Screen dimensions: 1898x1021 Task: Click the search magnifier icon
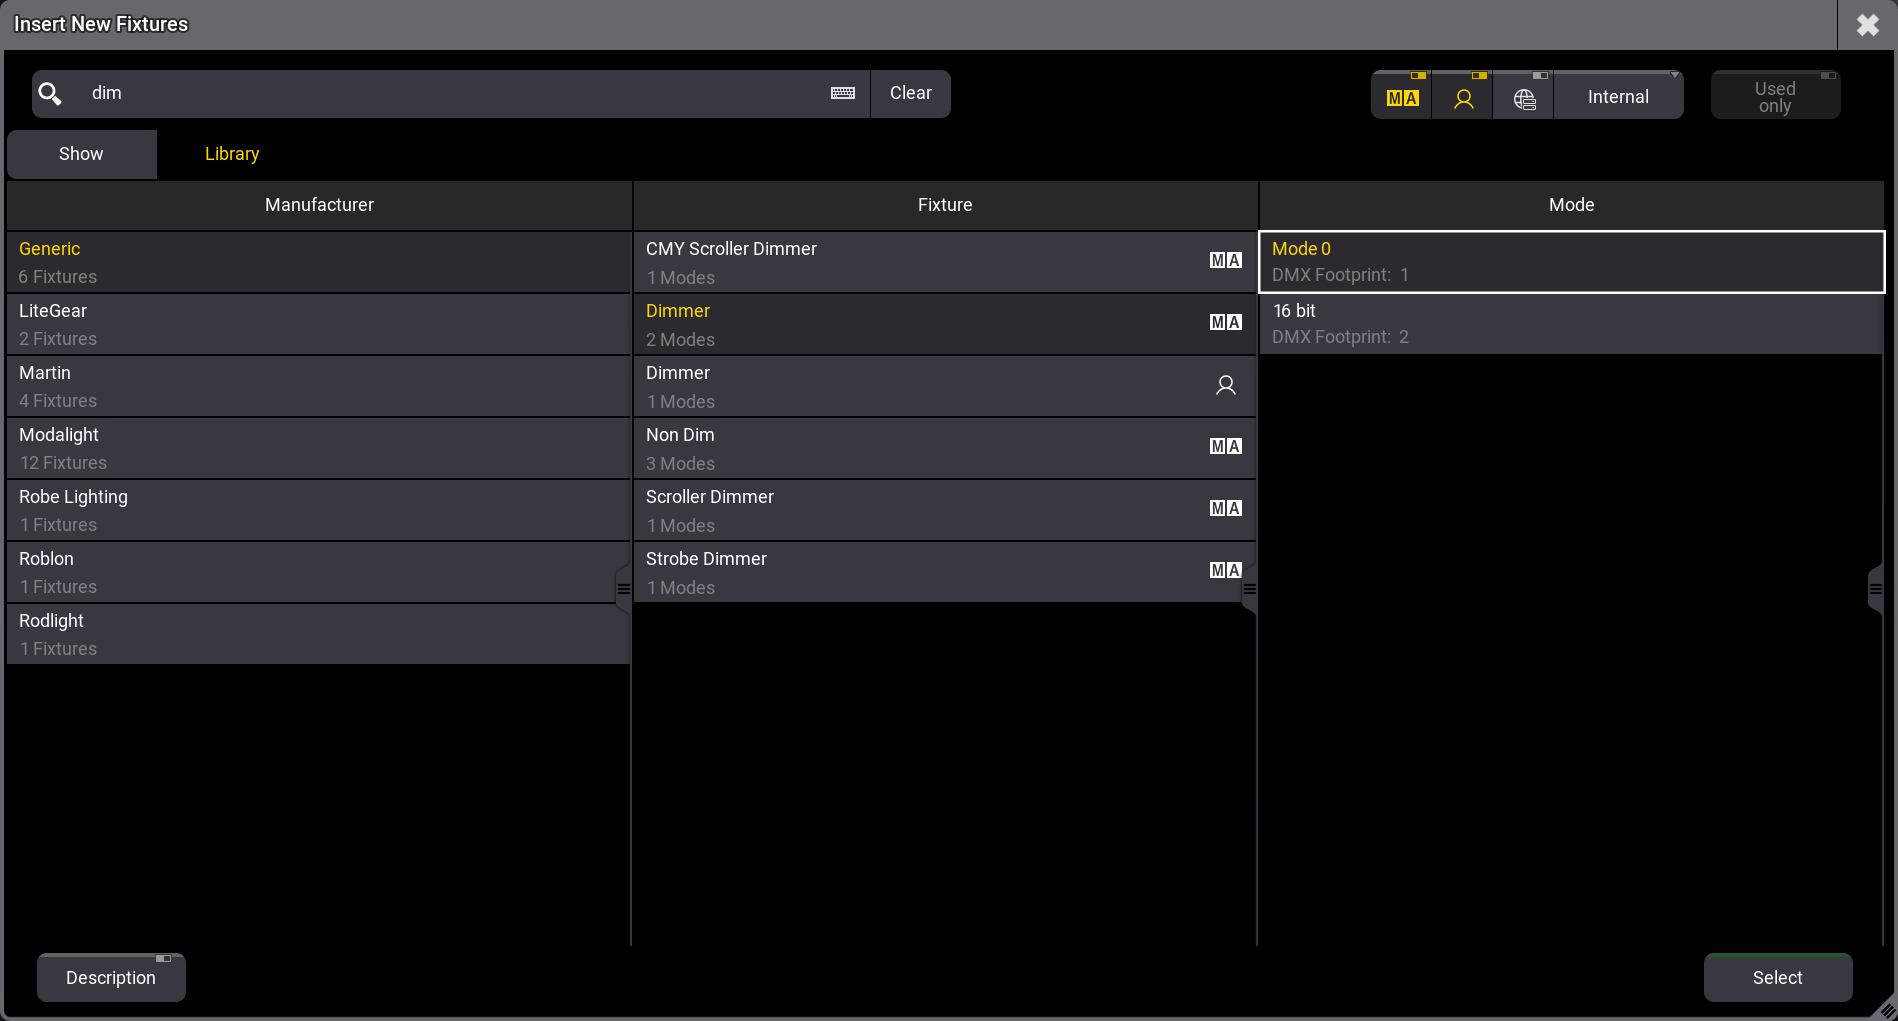pos(50,94)
